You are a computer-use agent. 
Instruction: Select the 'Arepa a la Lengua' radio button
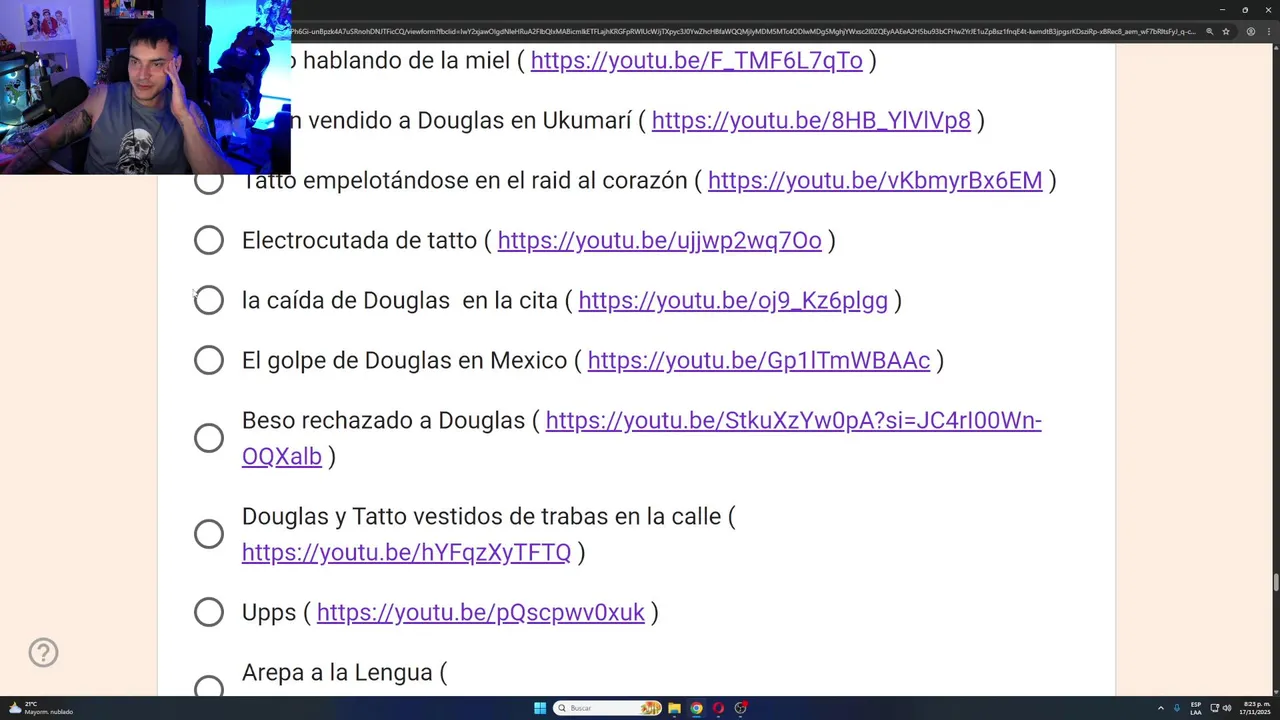[209, 687]
